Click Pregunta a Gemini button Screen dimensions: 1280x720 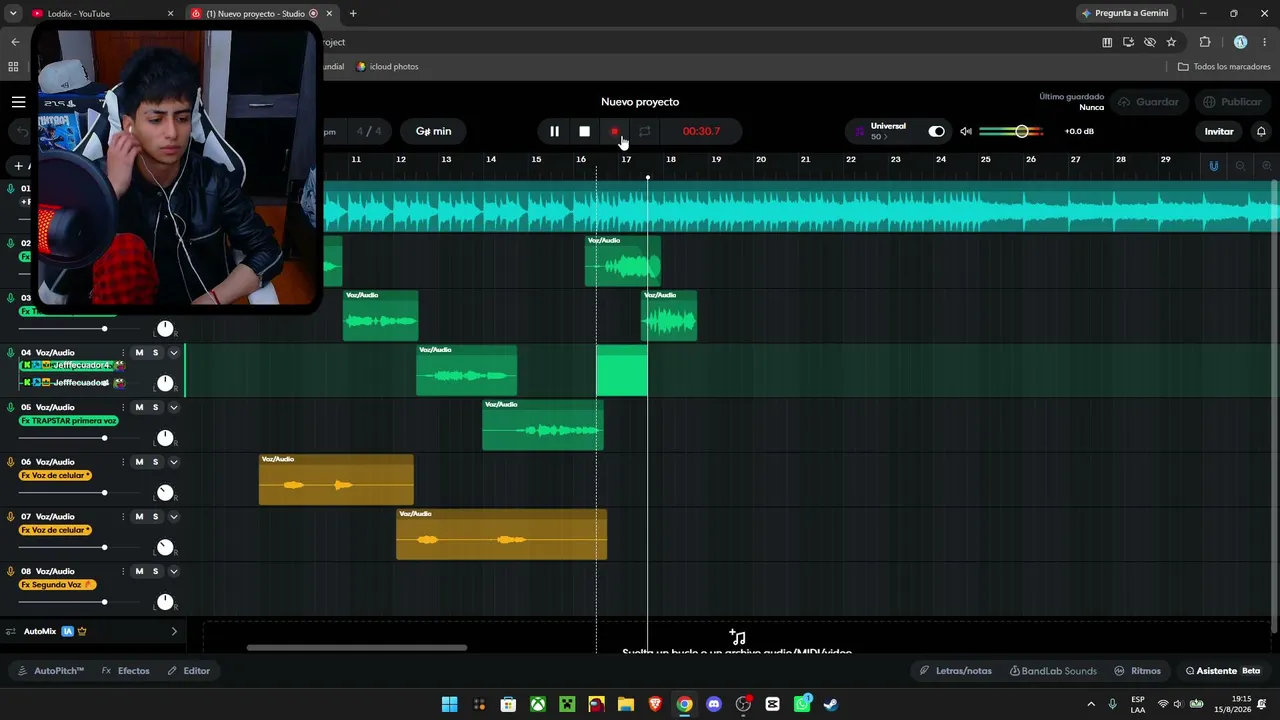click(1126, 14)
